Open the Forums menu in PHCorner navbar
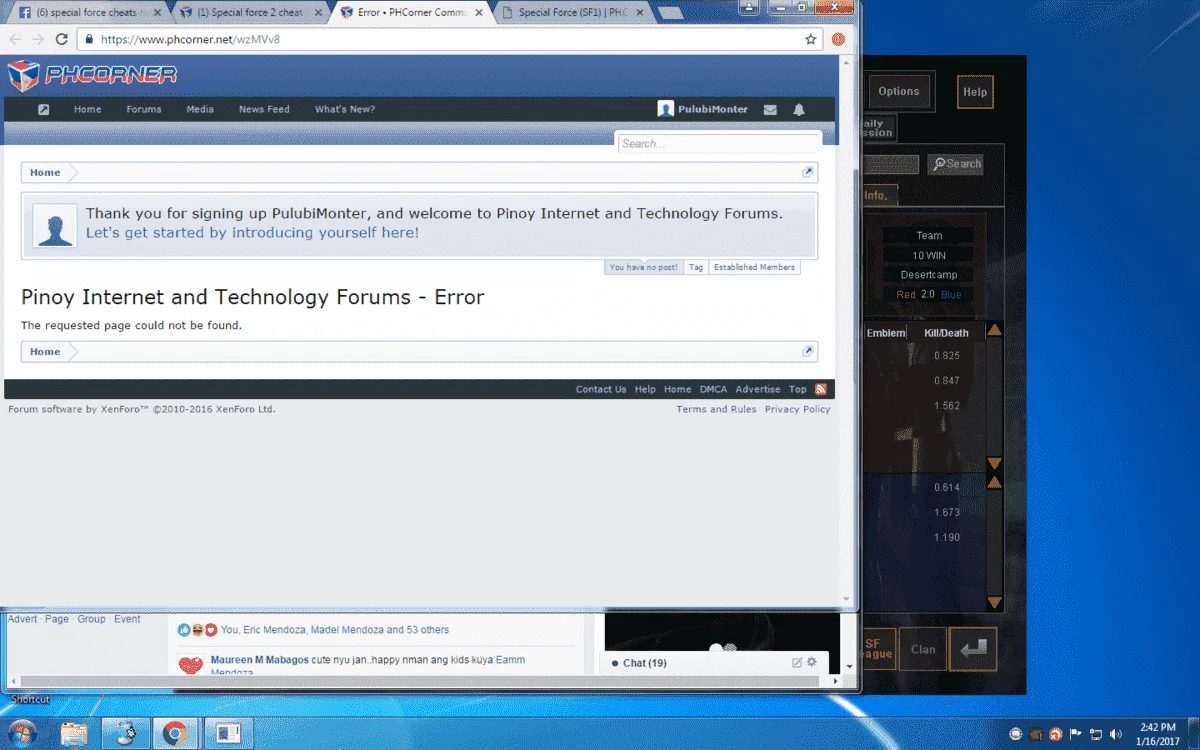Screen dimensions: 1200x750 point(144,109)
